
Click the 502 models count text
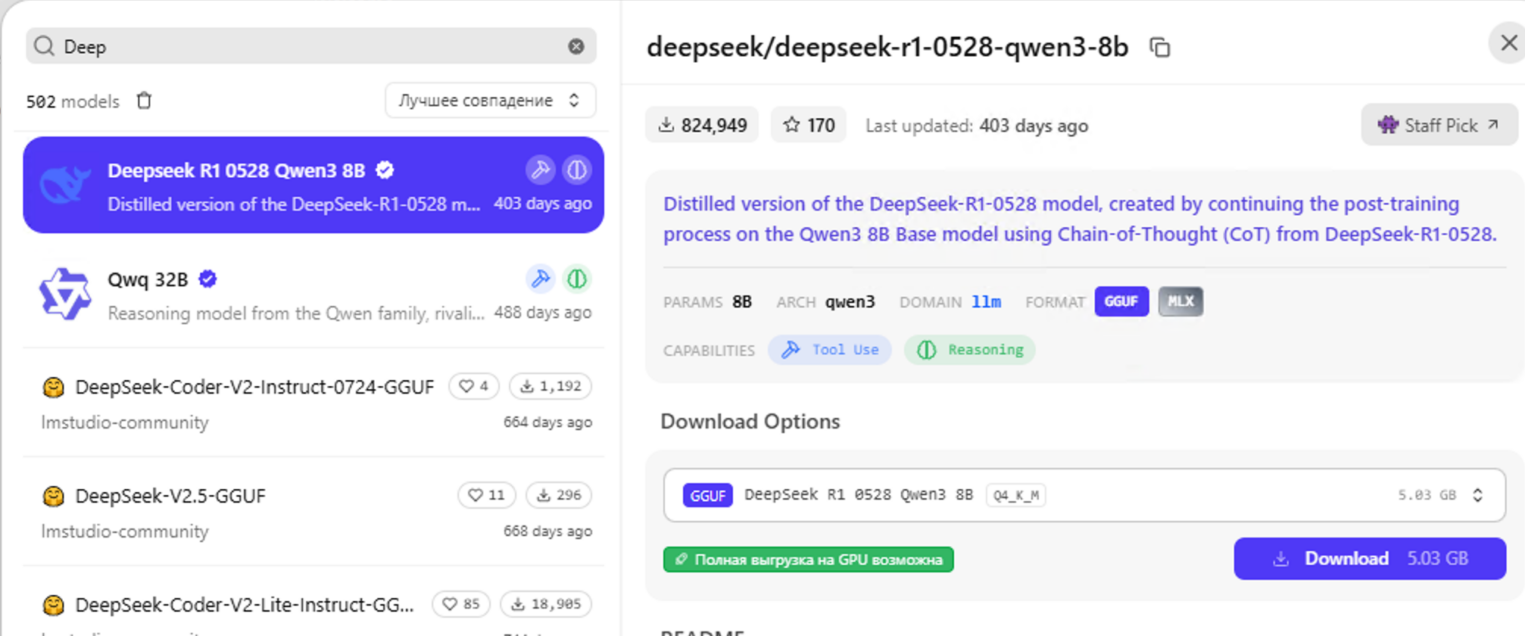(72, 101)
